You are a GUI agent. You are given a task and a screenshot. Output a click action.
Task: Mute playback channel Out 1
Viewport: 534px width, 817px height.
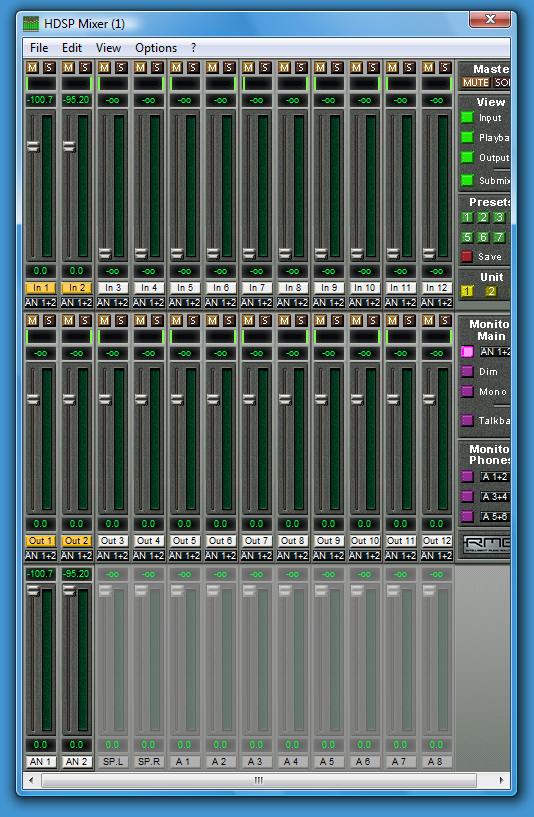(x=32, y=320)
